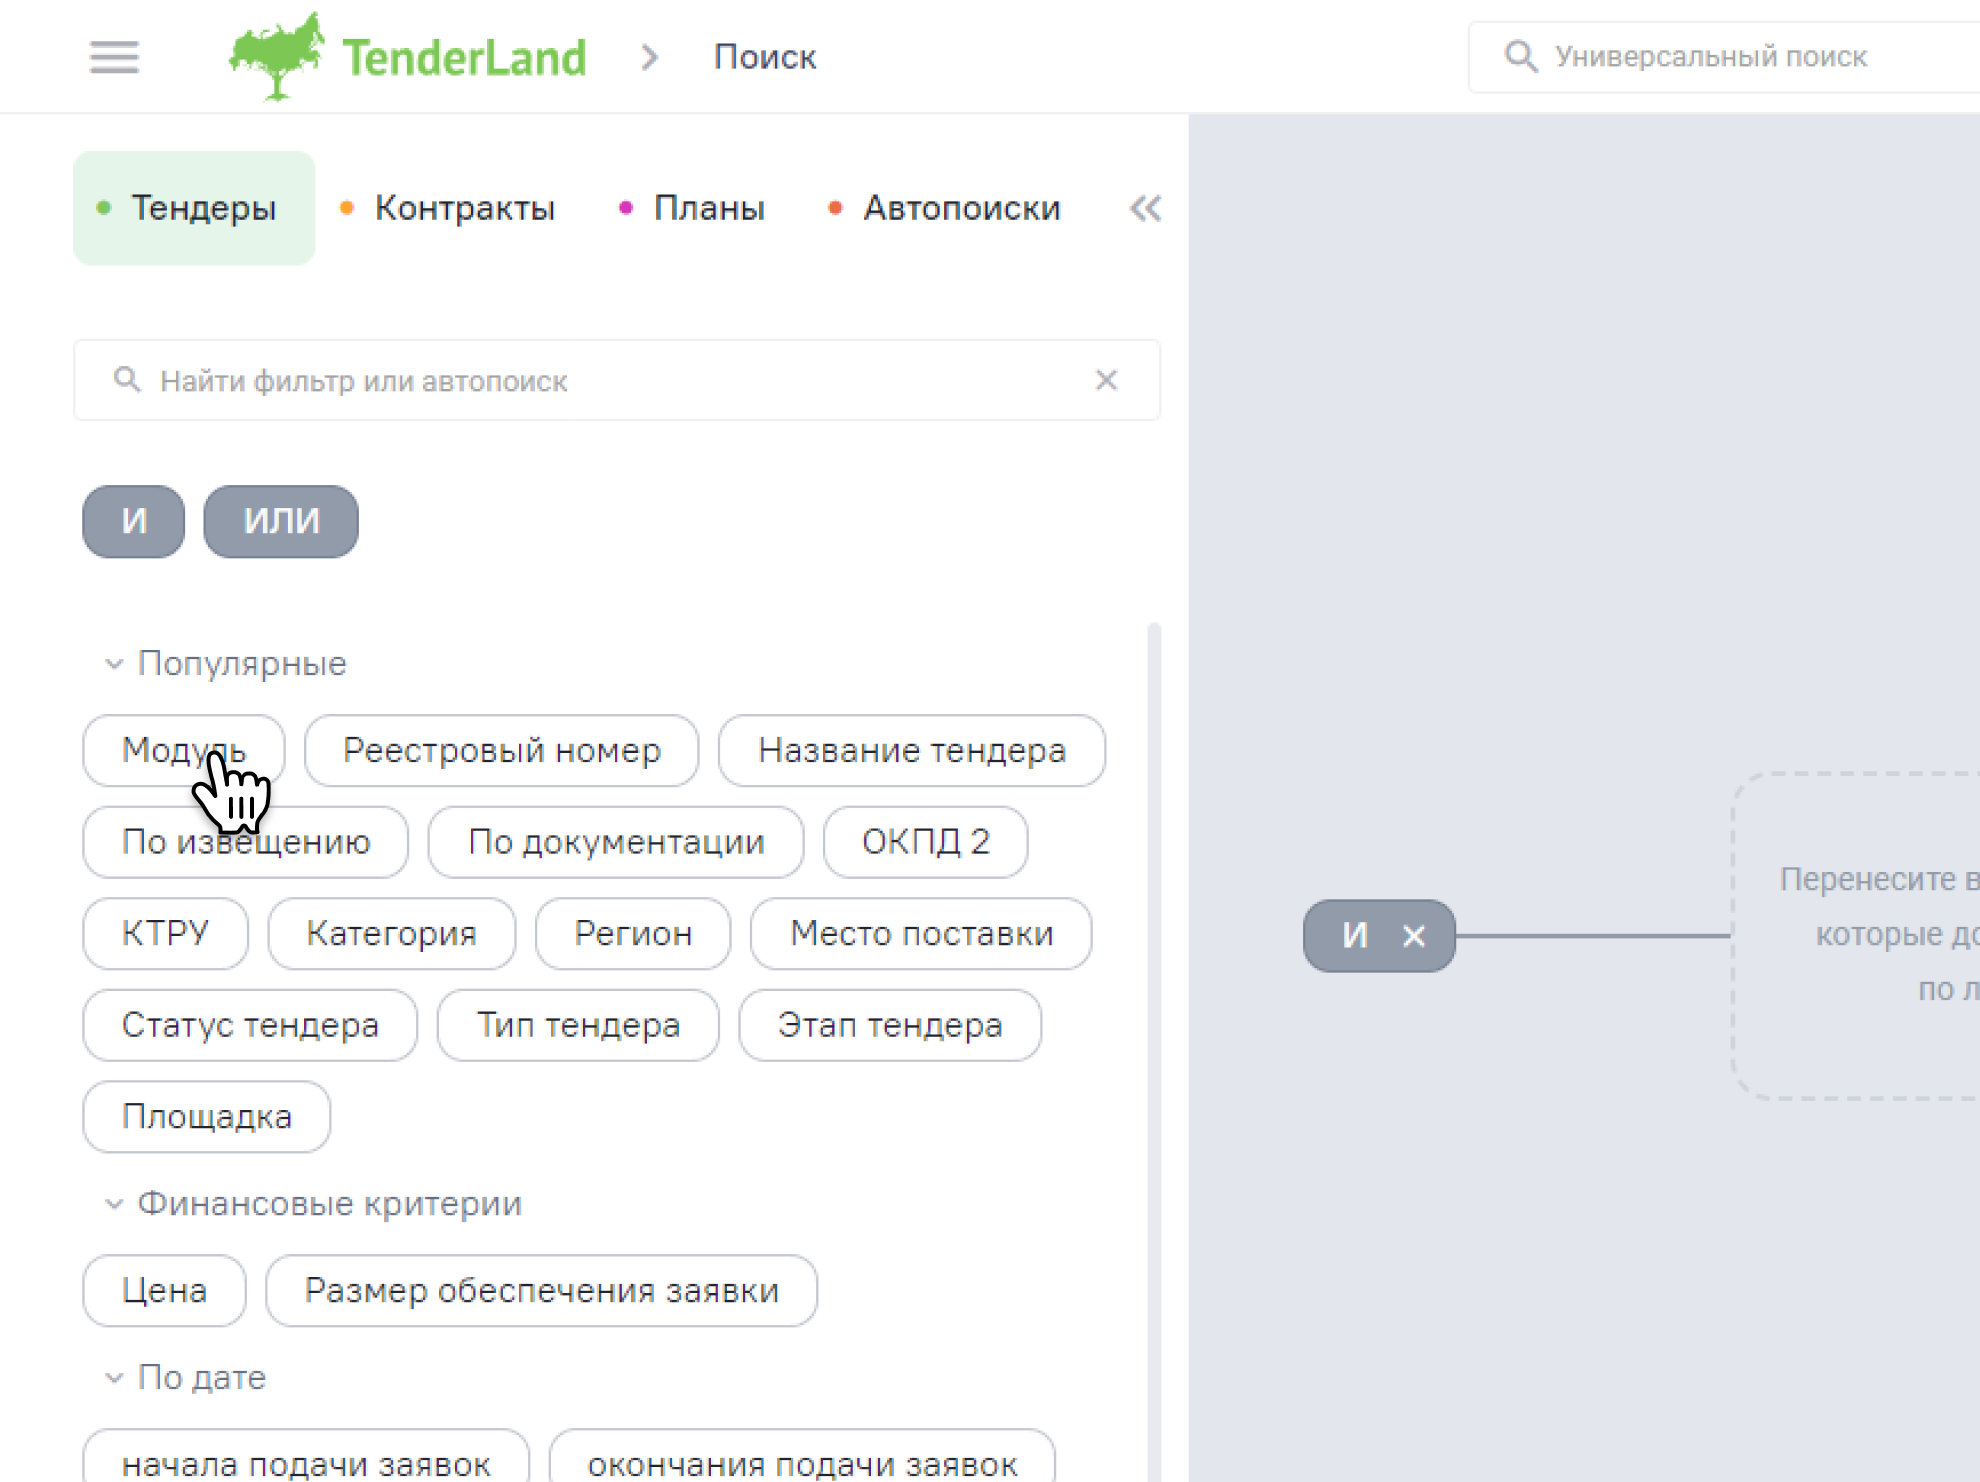Click the breadcrumb arrow before Поиск
The width and height of the screenshot is (1980, 1482).
pos(650,57)
